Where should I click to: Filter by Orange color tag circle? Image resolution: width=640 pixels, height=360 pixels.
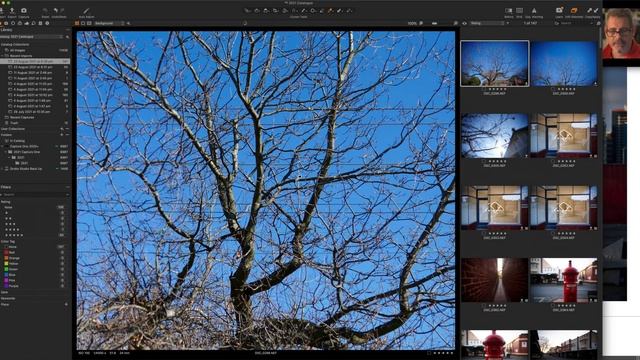coord(62,258)
